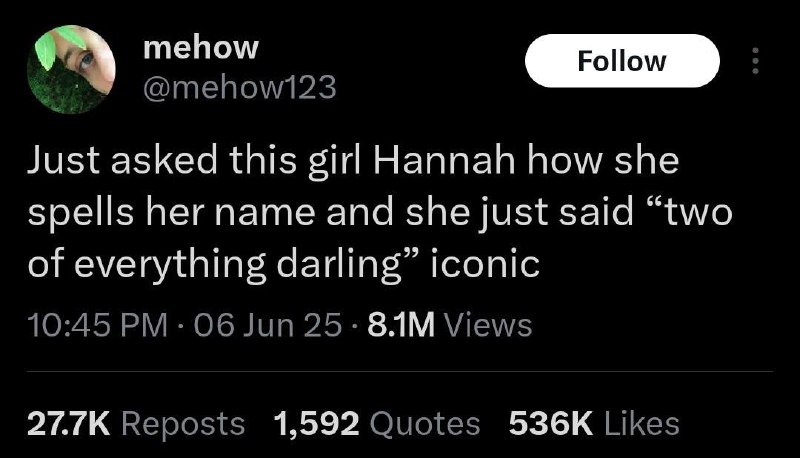Open the @mehow123 handle link
The image size is (800, 458).
click(x=240, y=87)
